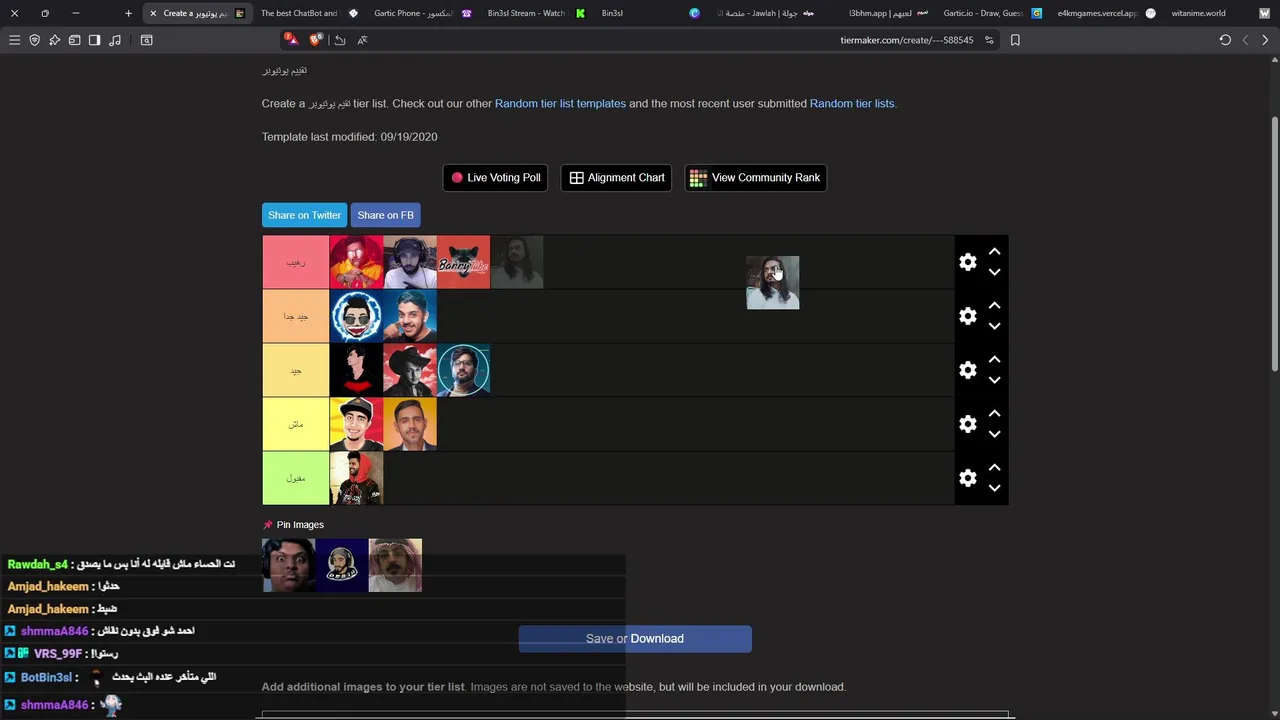
Task: Select the cowboy hat image in جيد tier
Action: tap(410, 370)
